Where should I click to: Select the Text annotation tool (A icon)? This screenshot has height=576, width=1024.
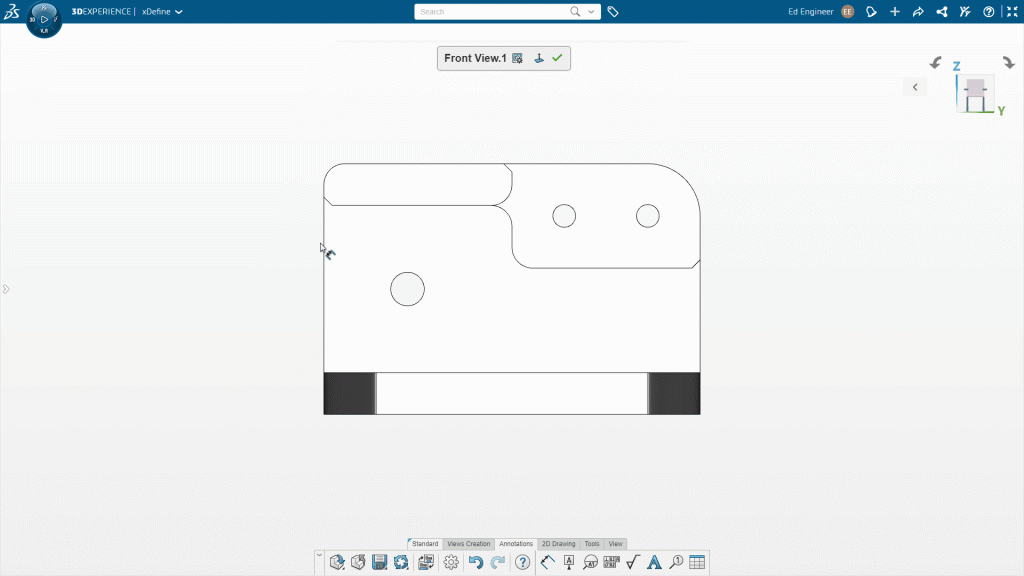654,562
